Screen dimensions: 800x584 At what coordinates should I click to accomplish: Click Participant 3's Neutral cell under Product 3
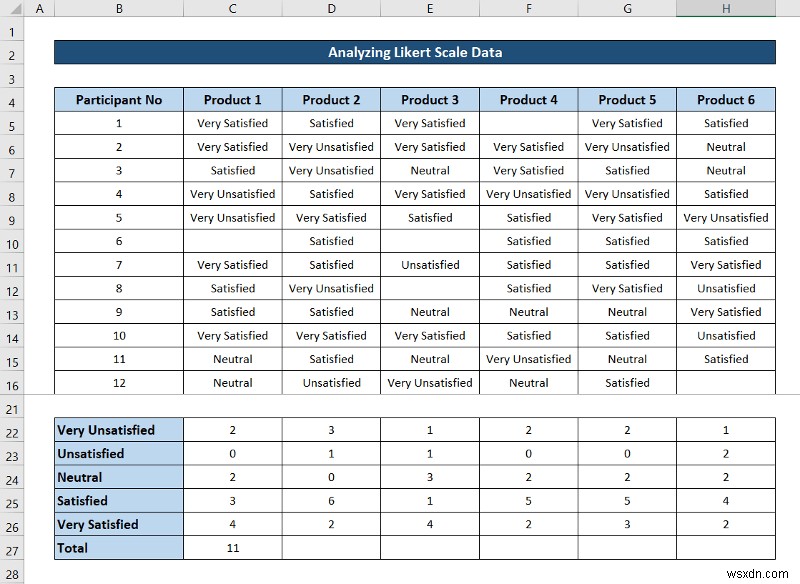[x=430, y=170]
